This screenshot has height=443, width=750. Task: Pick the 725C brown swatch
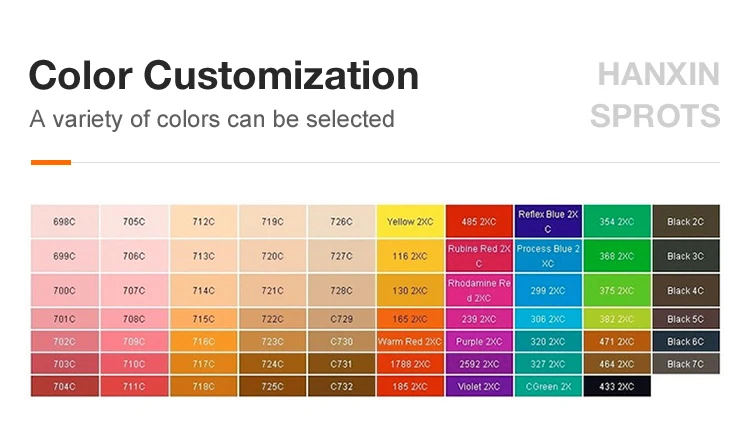click(272, 386)
